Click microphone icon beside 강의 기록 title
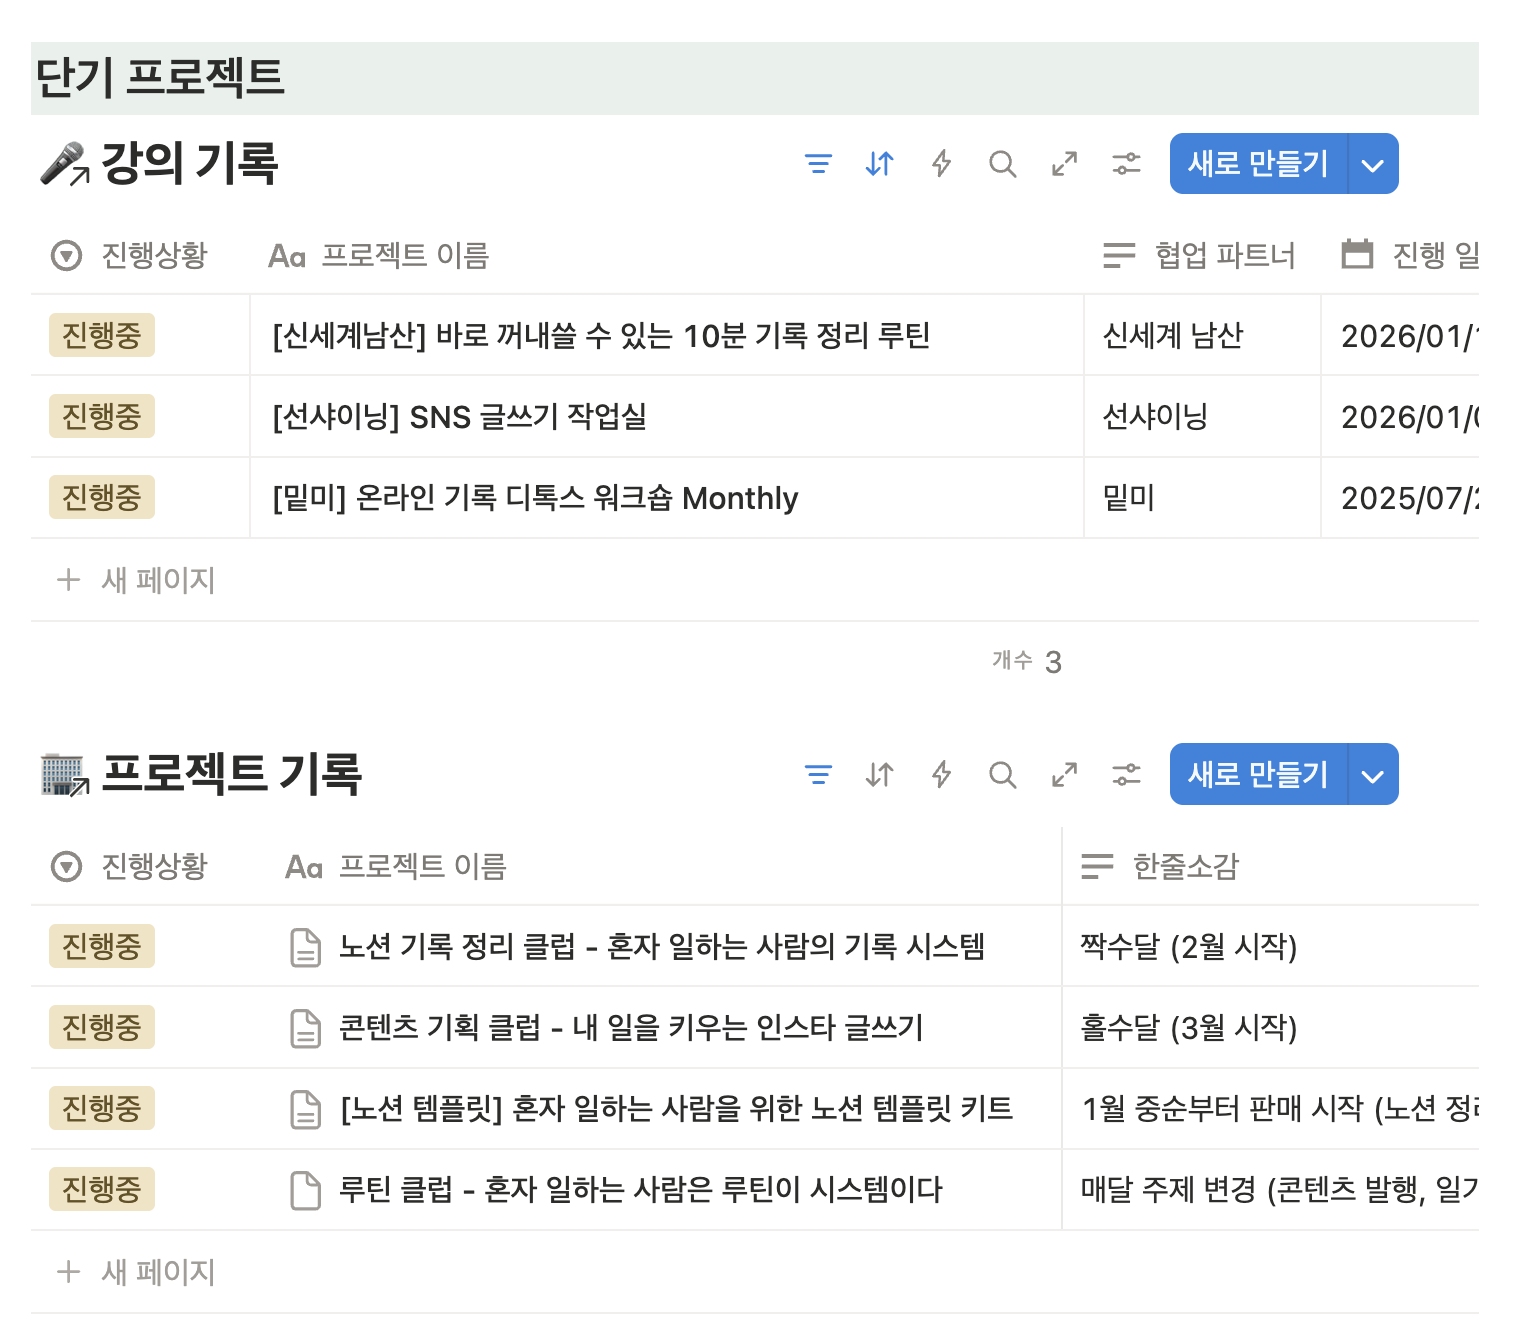The width and height of the screenshot is (1538, 1326). (64, 164)
